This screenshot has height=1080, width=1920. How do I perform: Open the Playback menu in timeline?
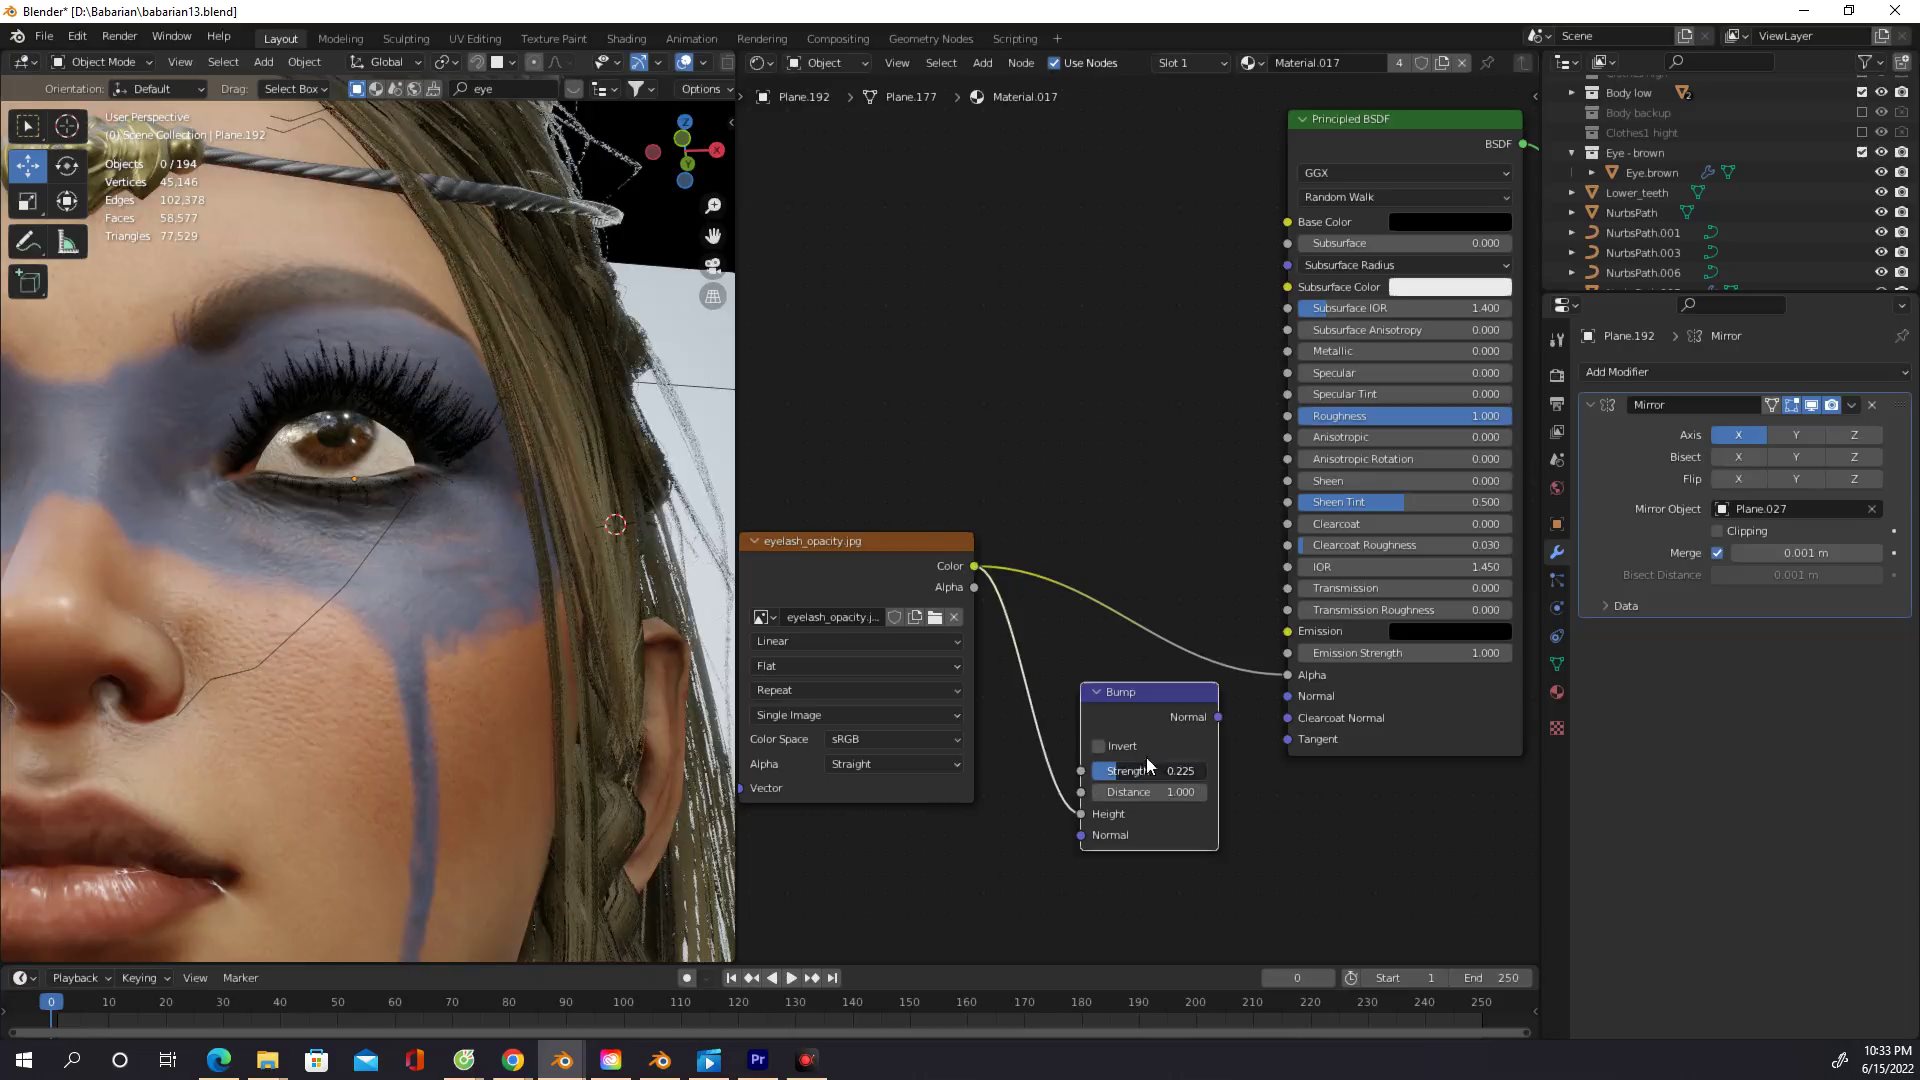pyautogui.click(x=81, y=978)
